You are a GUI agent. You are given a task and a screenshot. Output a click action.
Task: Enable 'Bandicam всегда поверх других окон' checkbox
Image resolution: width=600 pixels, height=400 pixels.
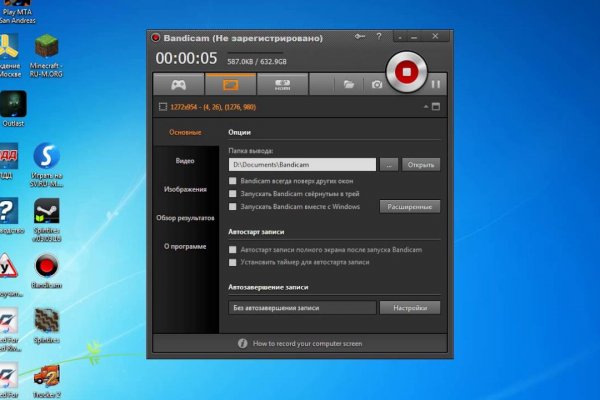click(x=233, y=181)
